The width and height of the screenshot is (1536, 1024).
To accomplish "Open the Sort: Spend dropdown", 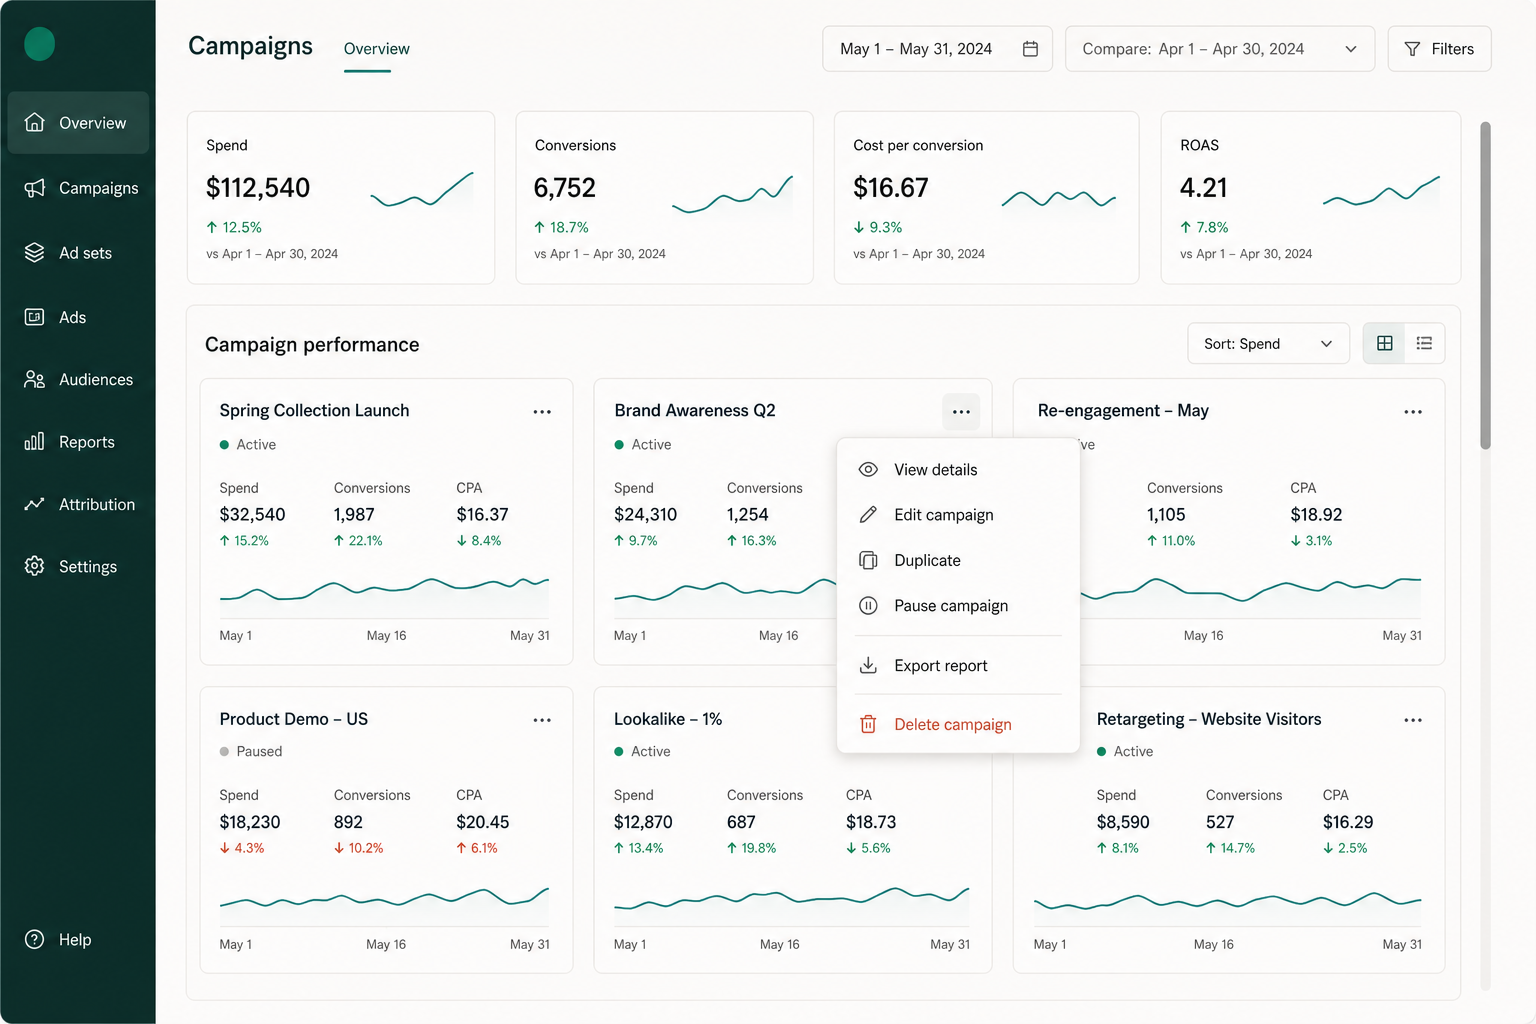I will (x=1268, y=344).
